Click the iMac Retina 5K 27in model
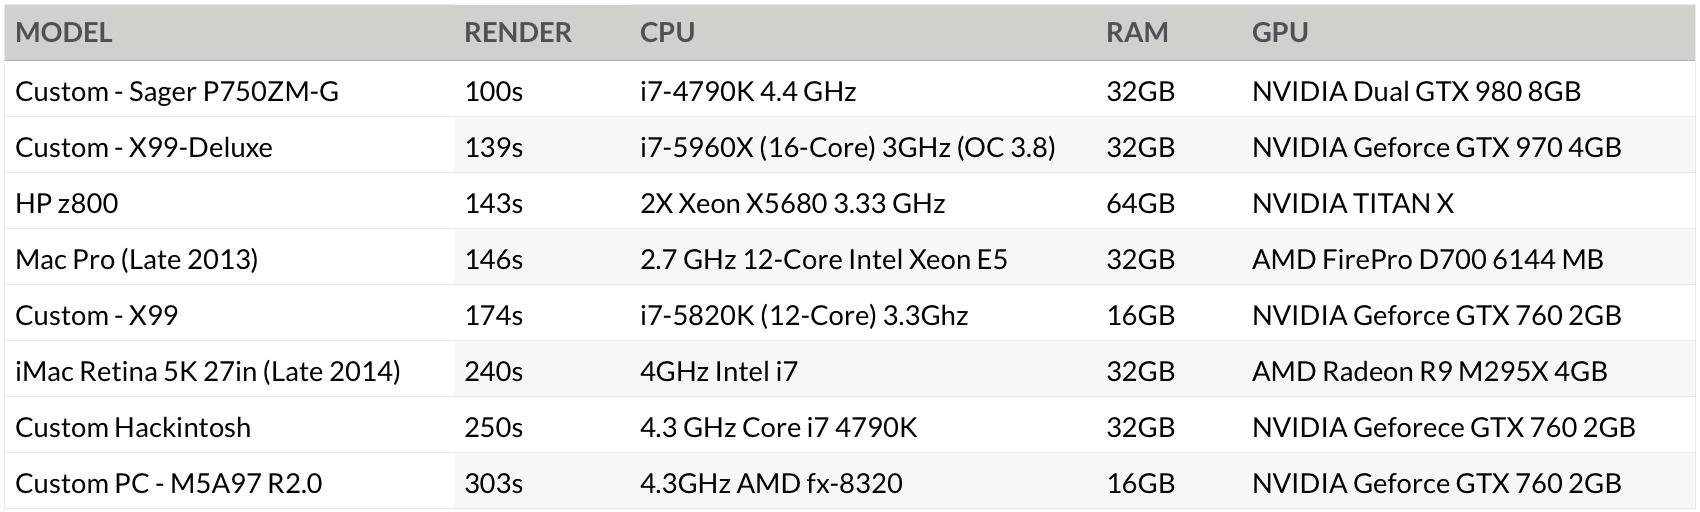The height and width of the screenshot is (512, 1700). point(208,372)
